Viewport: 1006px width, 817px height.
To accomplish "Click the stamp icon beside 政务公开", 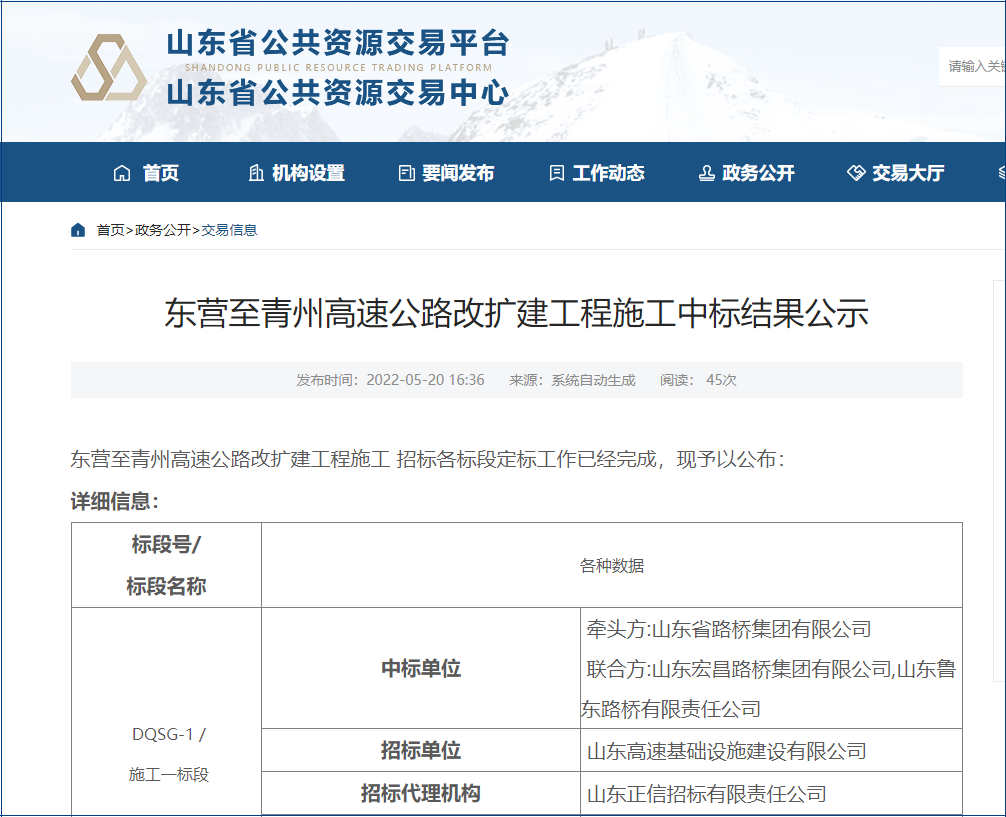I will [706, 173].
